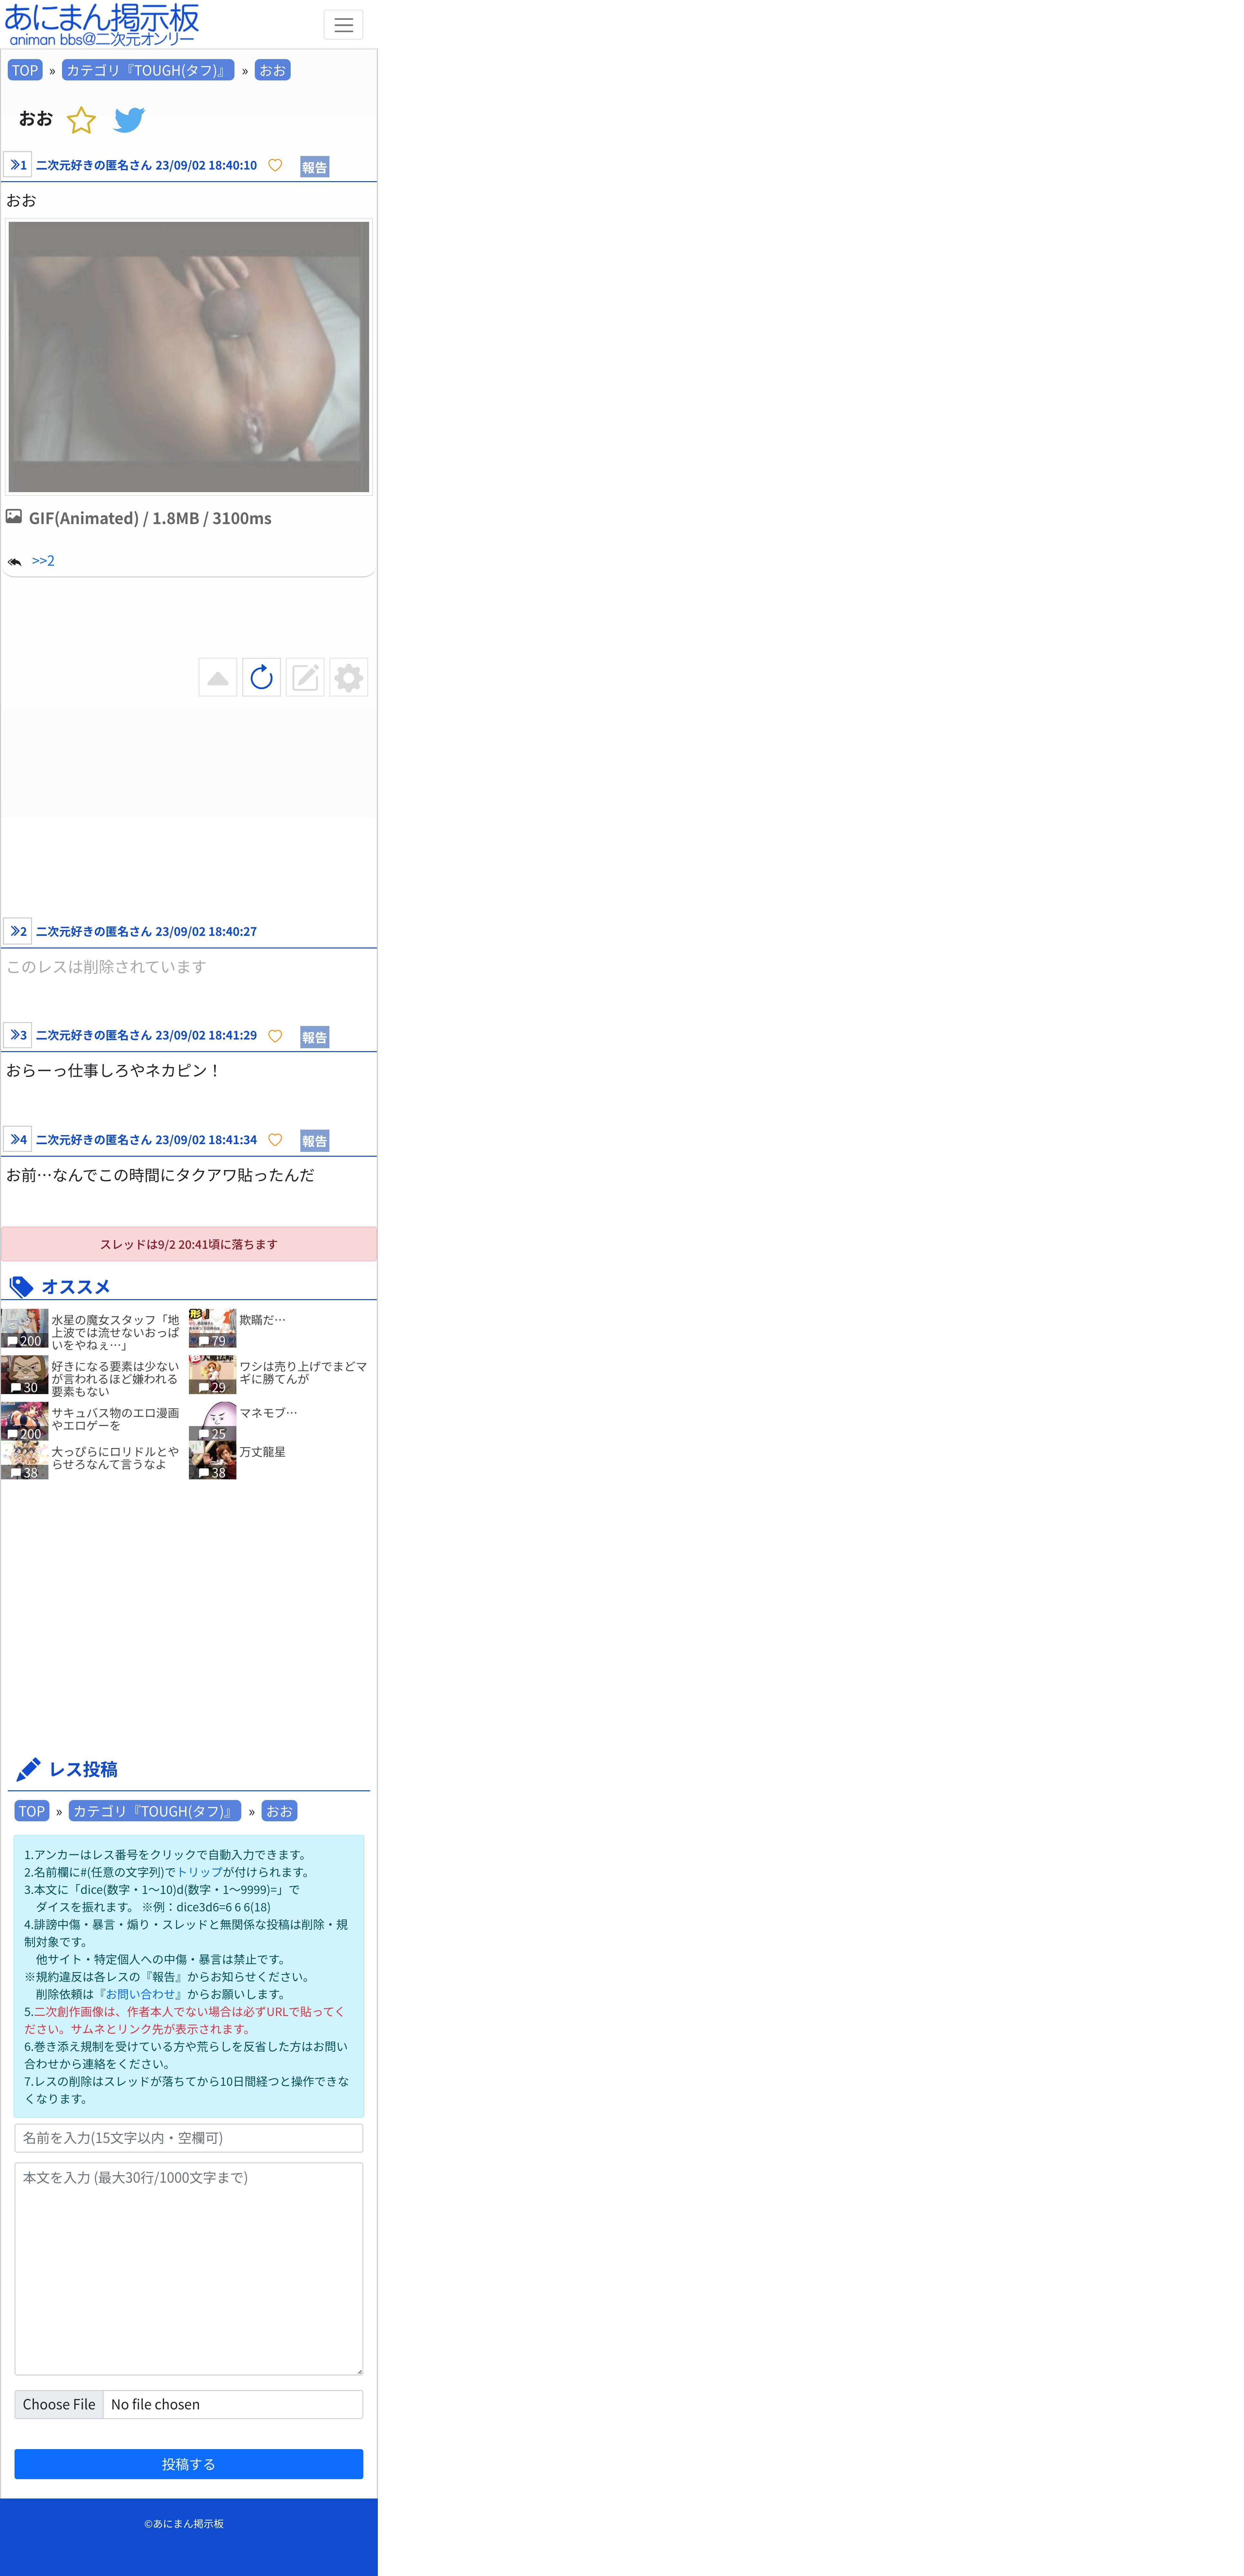The width and height of the screenshot is (1244, 2576).
Task: Like post 3 with the heart icon
Action: pyautogui.click(x=275, y=1036)
